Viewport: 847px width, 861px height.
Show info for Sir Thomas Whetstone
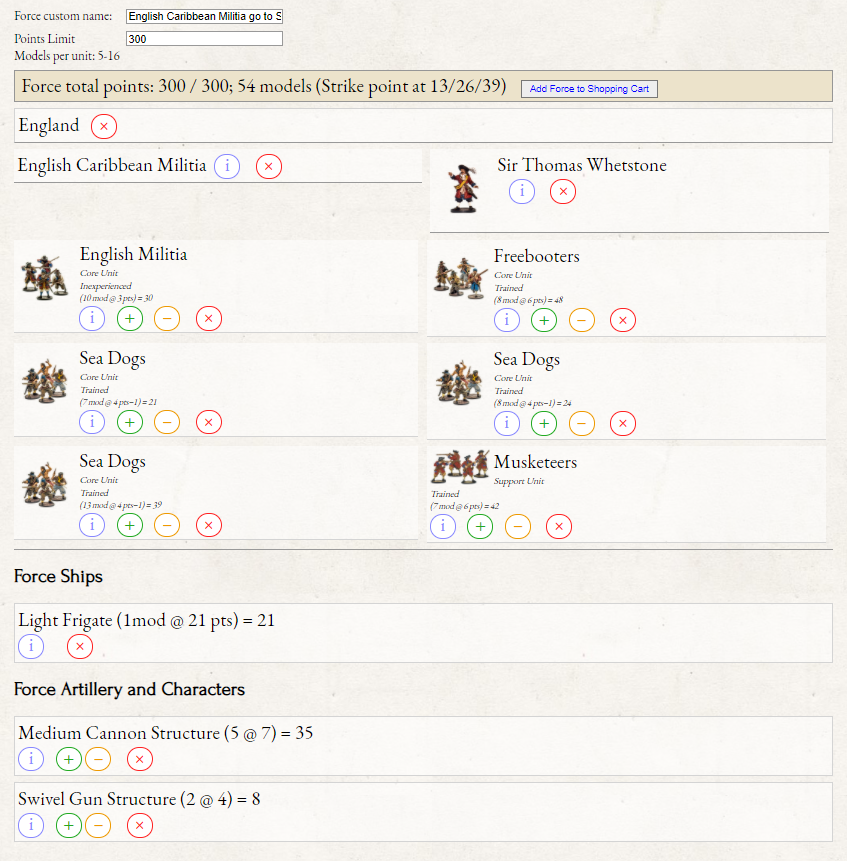(522, 191)
